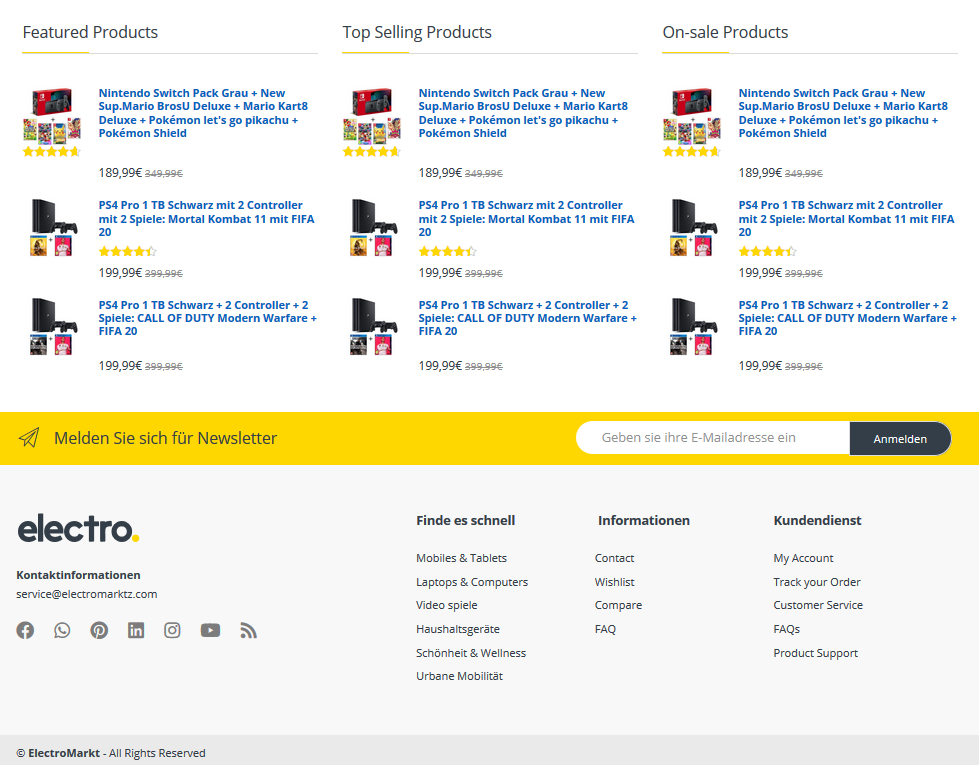Open Nintendo Switch Pack thumbnail in Featured Products
Image resolution: width=979 pixels, height=765 pixels.
click(x=52, y=114)
